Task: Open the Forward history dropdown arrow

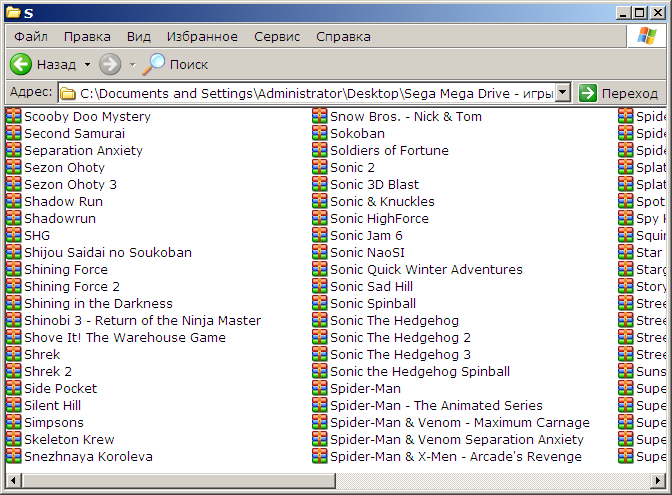Action: (x=132, y=65)
